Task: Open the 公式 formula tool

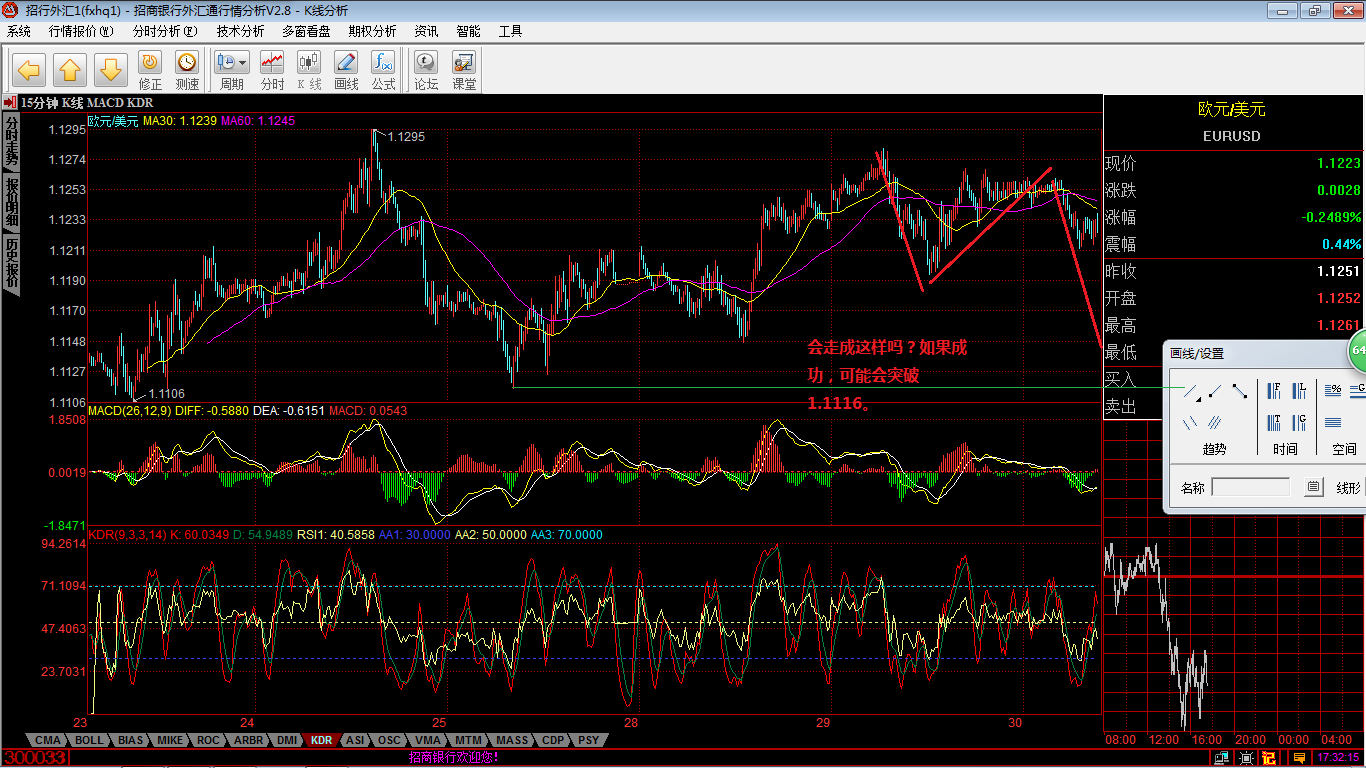Action: point(383,70)
